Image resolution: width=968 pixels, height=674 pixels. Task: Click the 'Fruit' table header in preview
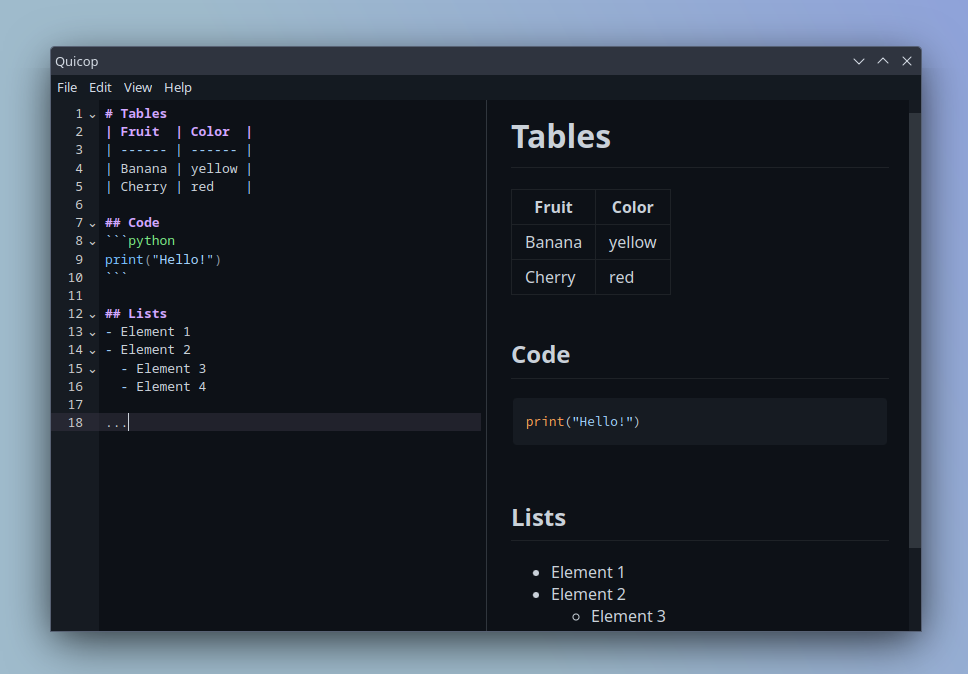(x=553, y=207)
